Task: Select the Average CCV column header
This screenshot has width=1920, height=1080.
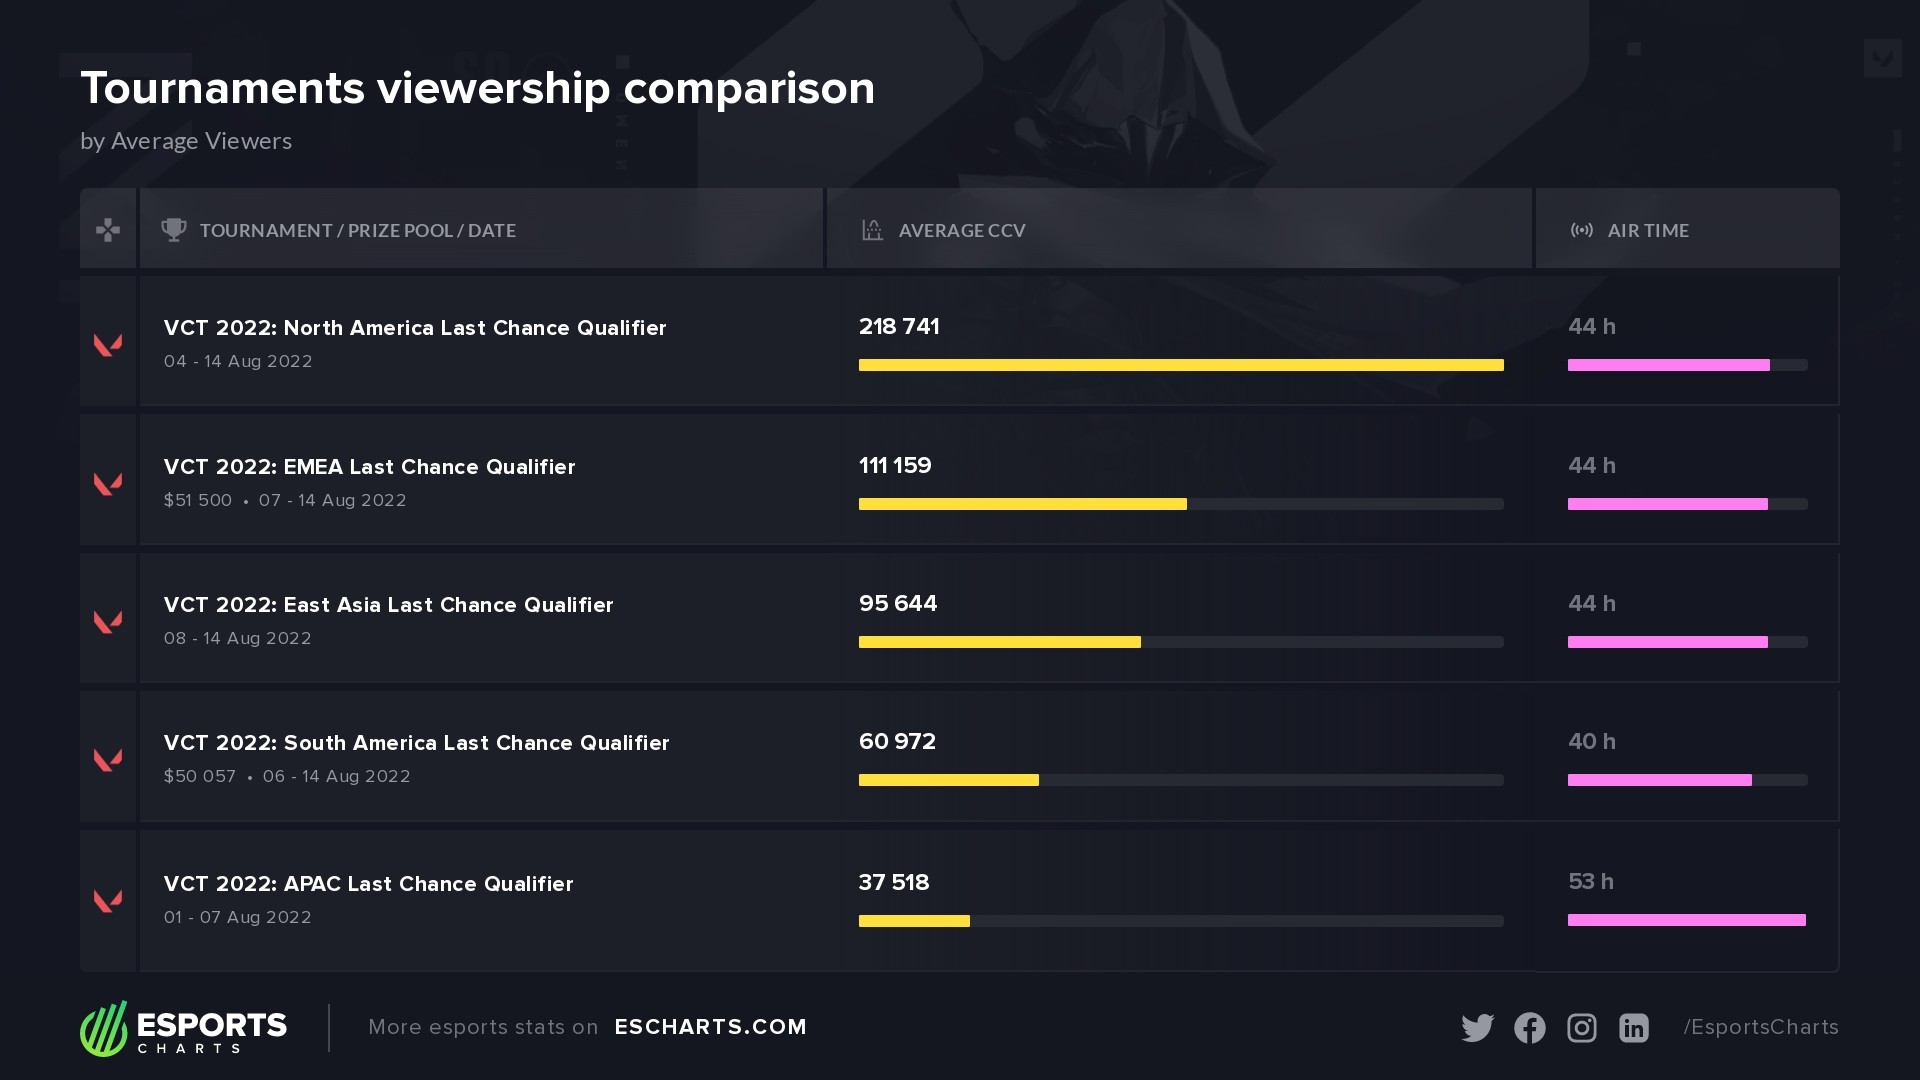Action: point(961,230)
